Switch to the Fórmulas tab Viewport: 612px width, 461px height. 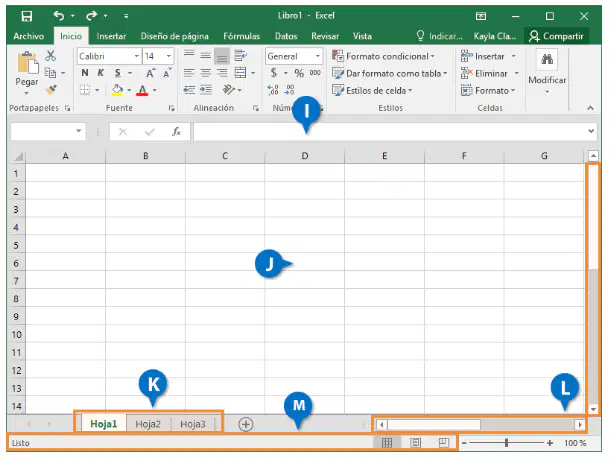[x=242, y=36]
